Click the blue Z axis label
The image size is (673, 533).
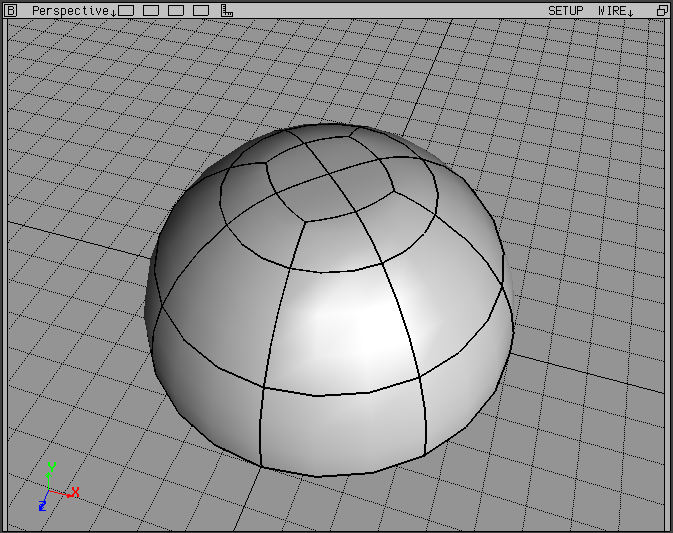point(41,506)
